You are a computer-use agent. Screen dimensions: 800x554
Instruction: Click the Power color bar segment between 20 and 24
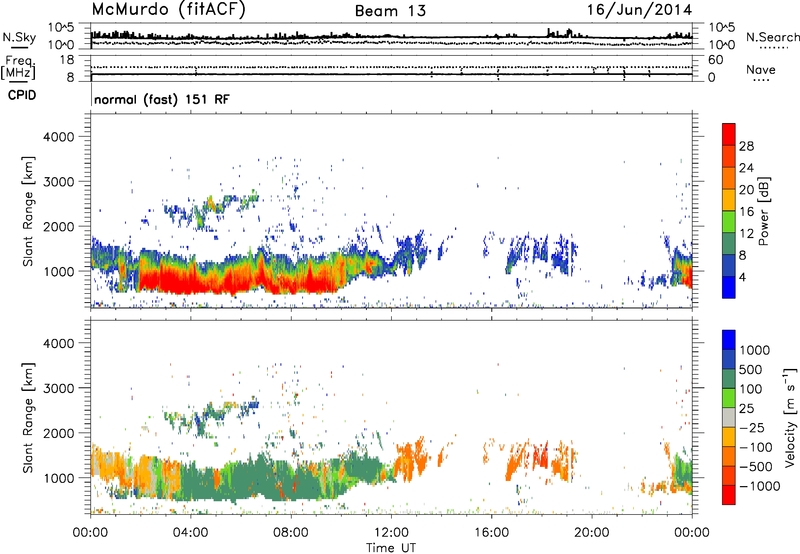729,178
